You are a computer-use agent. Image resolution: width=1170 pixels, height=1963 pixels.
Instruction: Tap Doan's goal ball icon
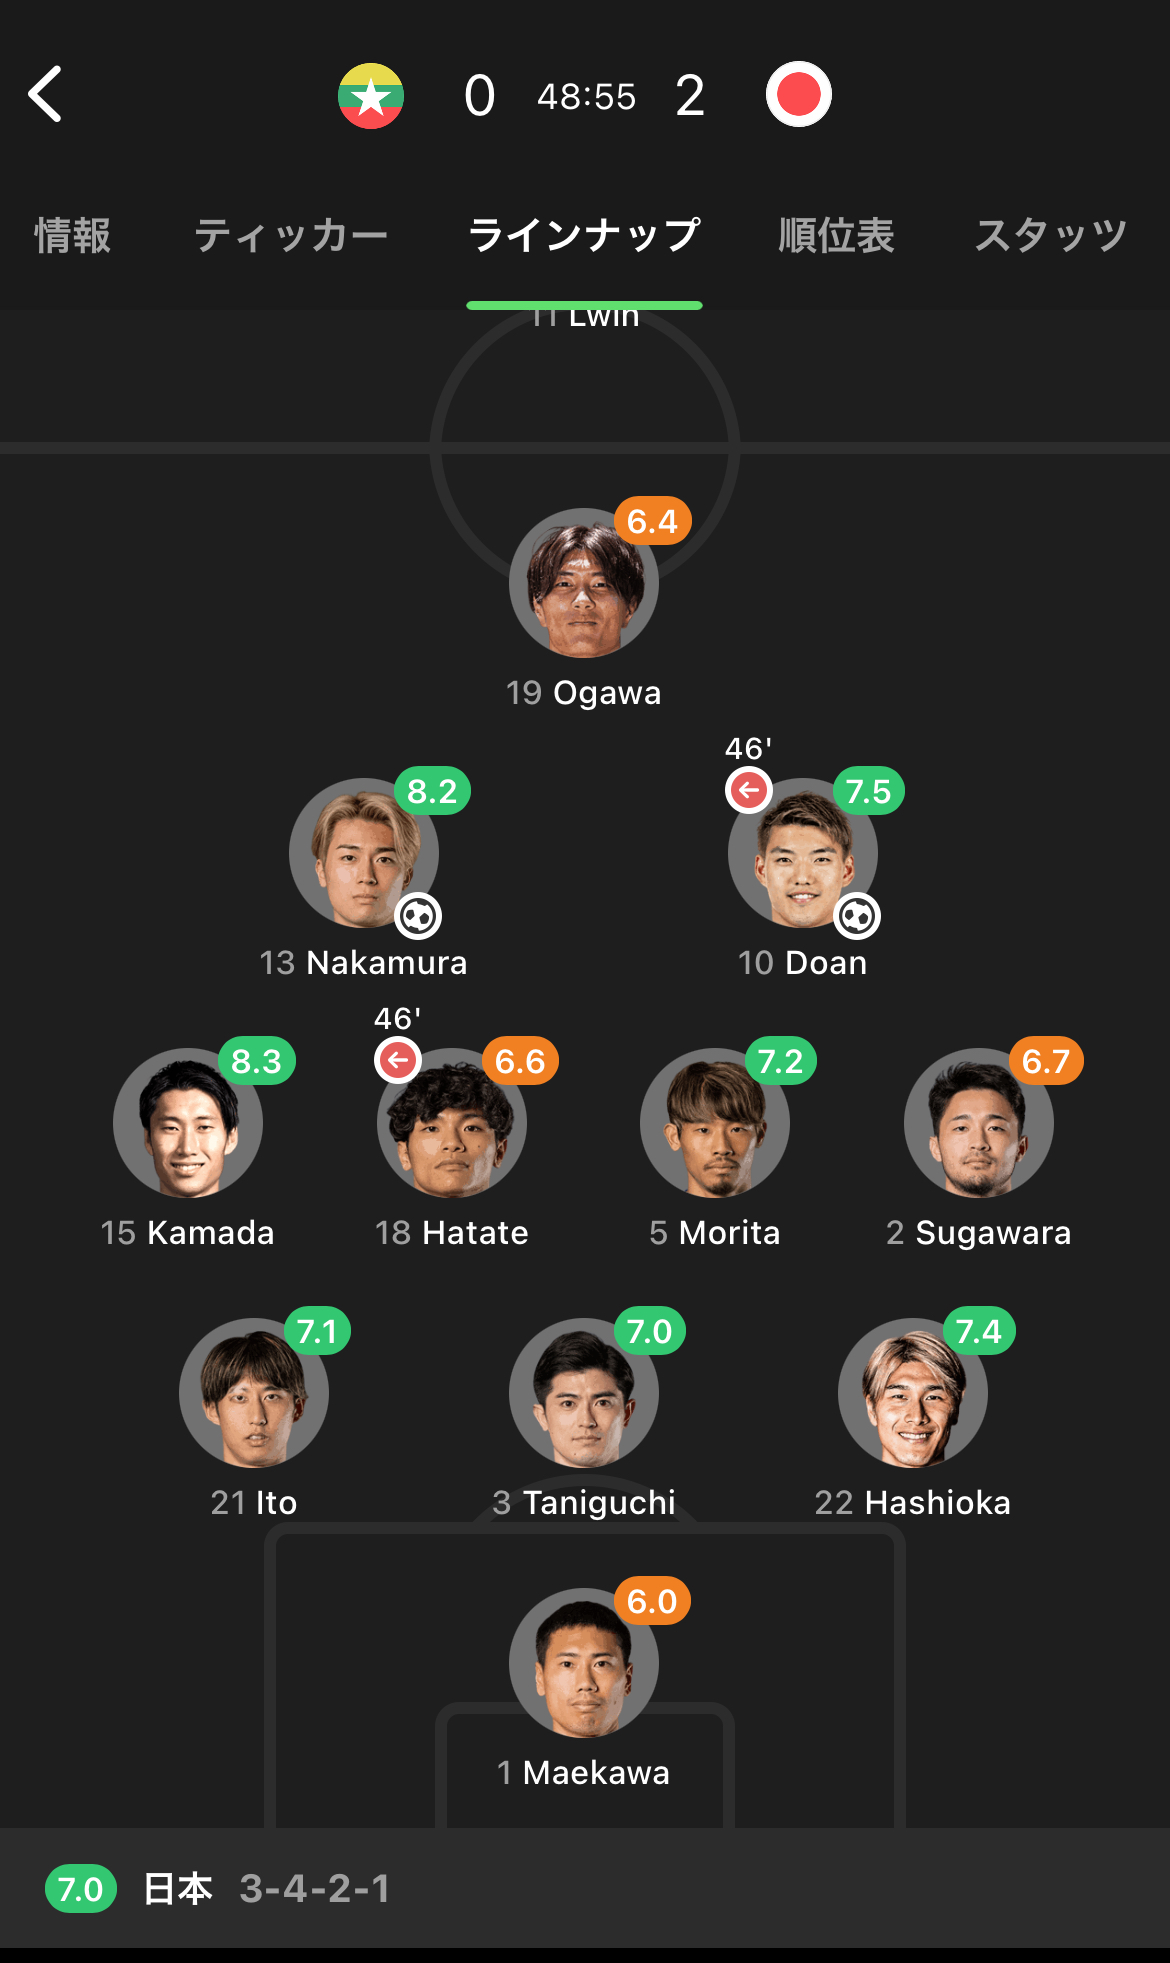pyautogui.click(x=857, y=916)
